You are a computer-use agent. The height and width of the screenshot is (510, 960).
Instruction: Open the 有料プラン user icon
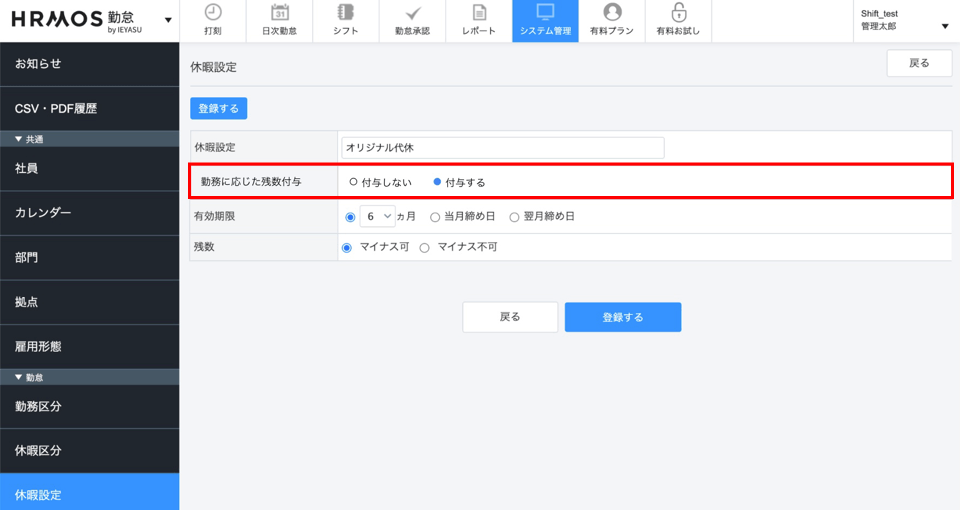tap(612, 13)
